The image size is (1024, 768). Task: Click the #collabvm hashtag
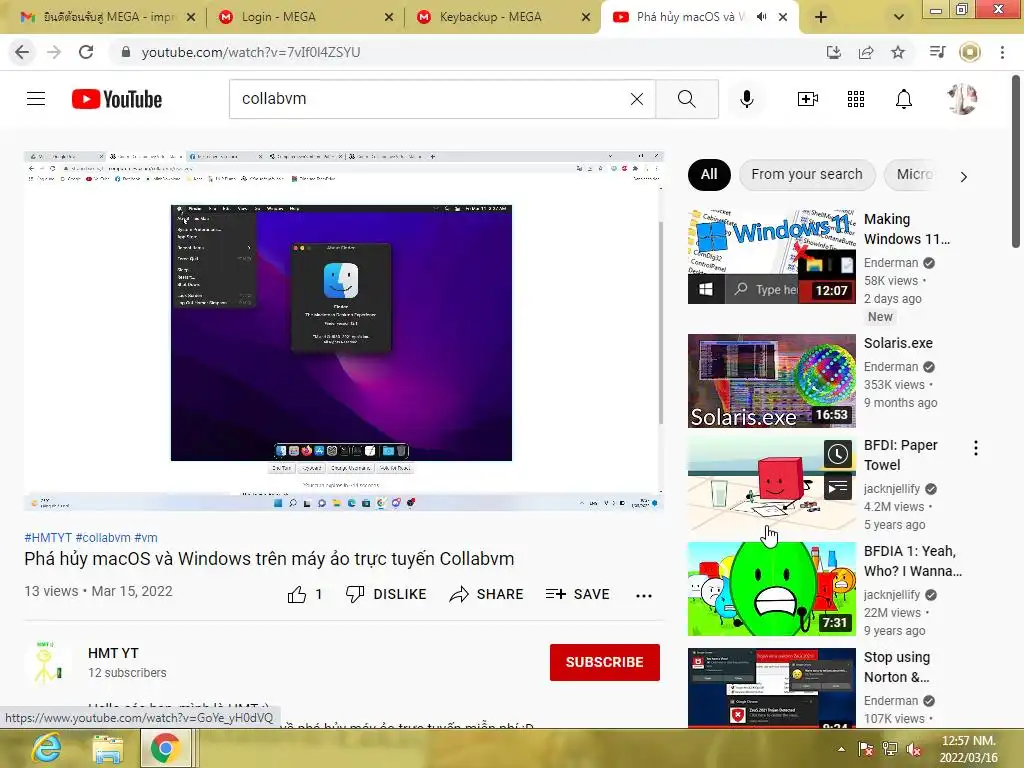click(103, 537)
